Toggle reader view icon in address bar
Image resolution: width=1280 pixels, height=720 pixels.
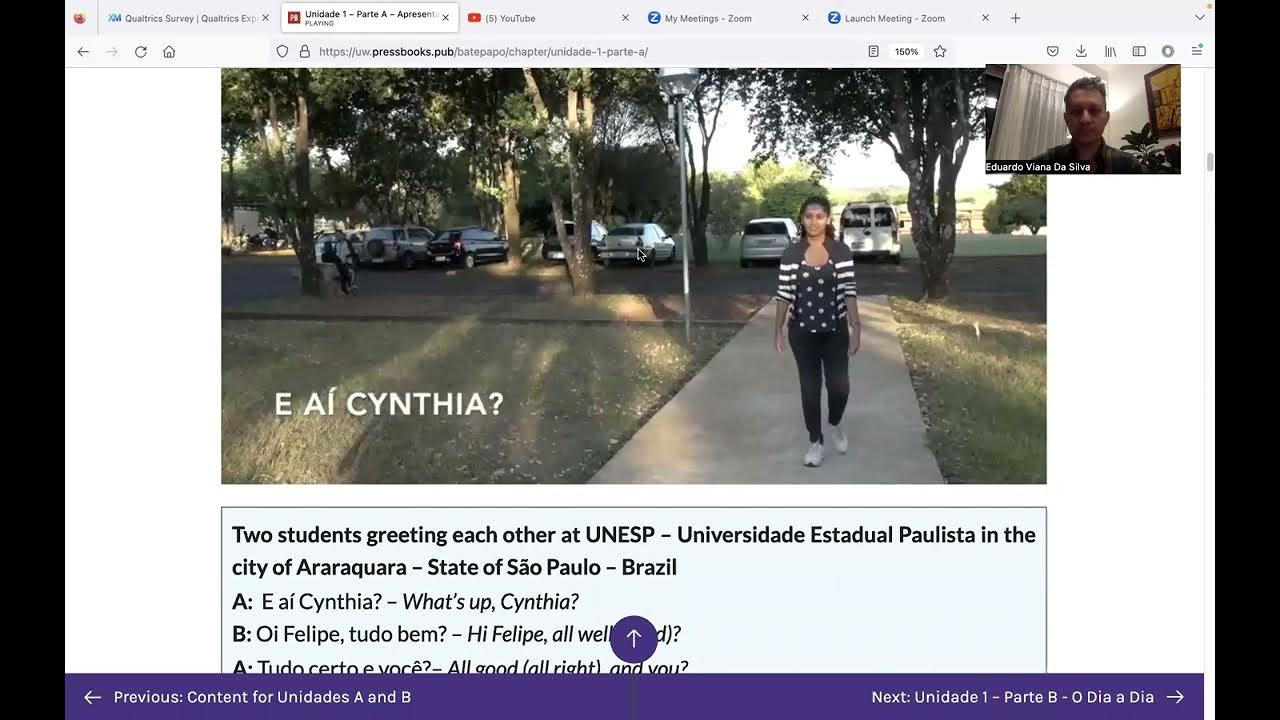pyautogui.click(x=873, y=52)
